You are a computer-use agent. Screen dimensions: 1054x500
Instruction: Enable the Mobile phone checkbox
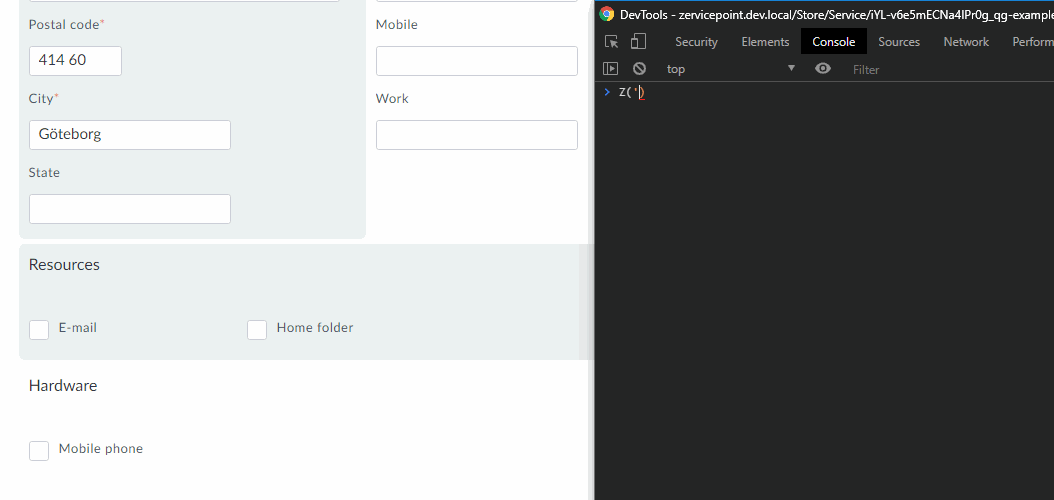tap(39, 451)
